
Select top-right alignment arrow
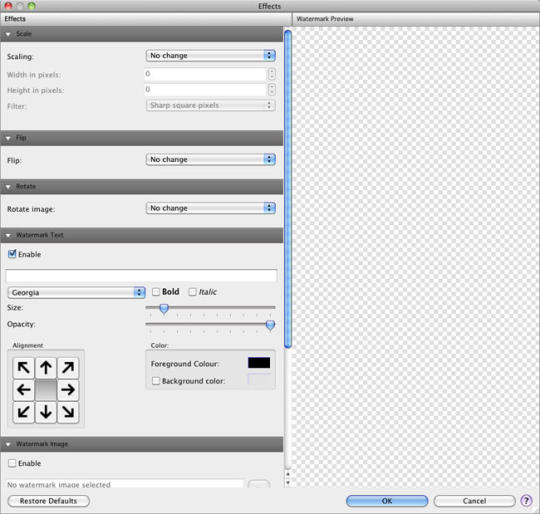(68, 368)
